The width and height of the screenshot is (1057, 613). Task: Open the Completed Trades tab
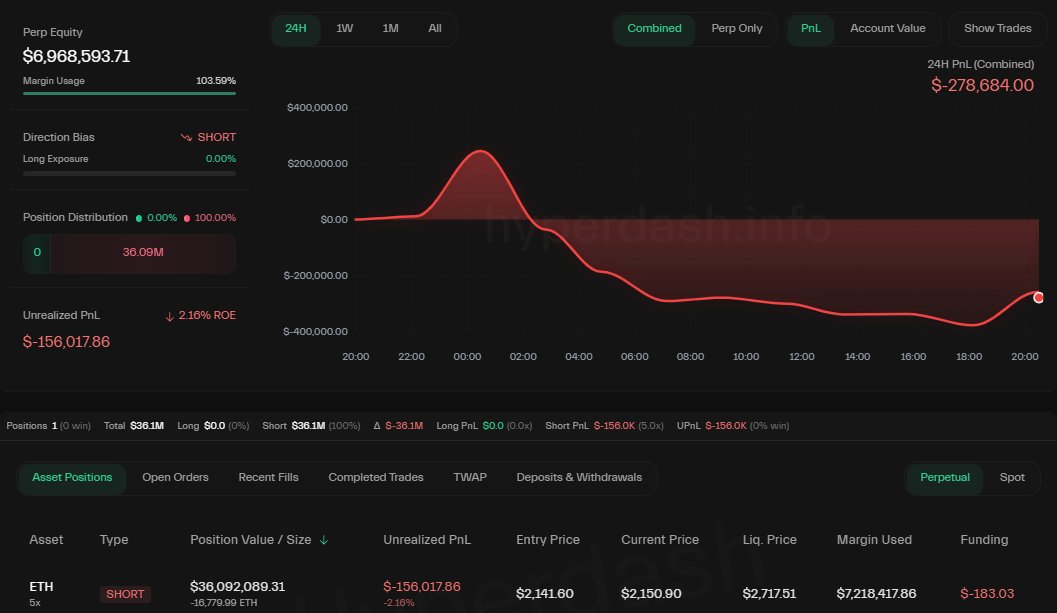376,477
